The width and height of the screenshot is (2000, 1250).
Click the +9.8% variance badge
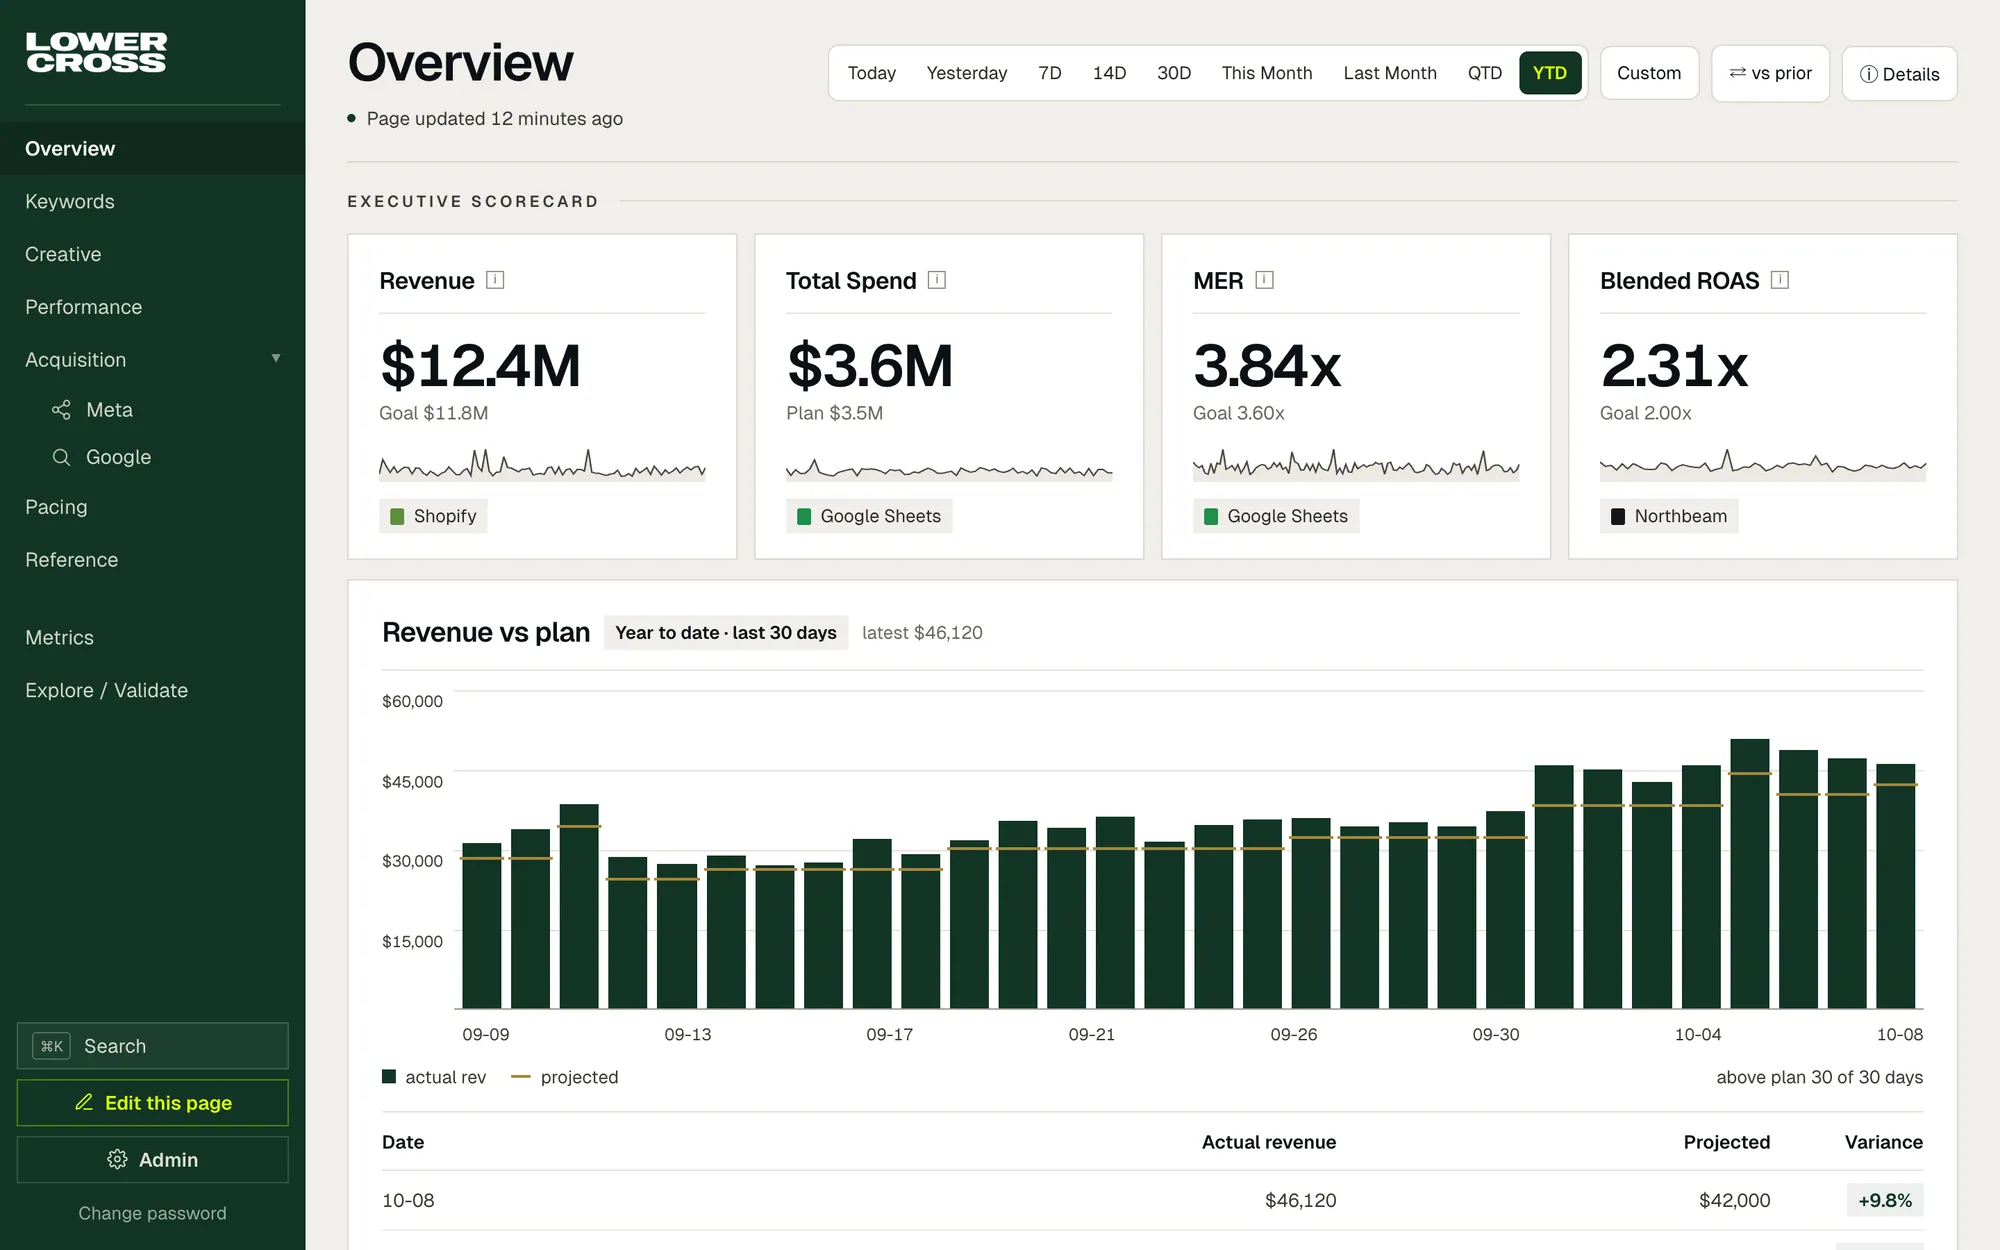[1884, 1200]
